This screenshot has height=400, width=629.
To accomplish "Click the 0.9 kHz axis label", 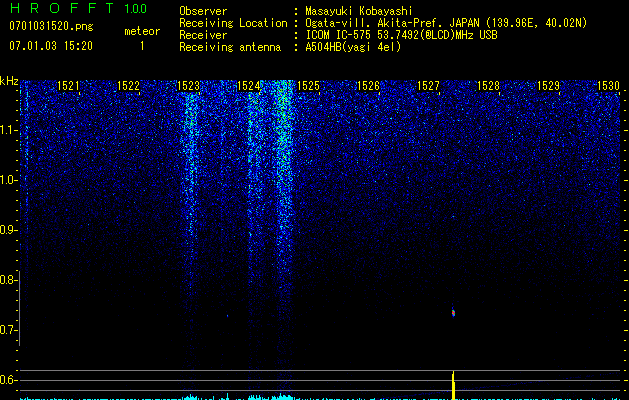I will point(8,230).
